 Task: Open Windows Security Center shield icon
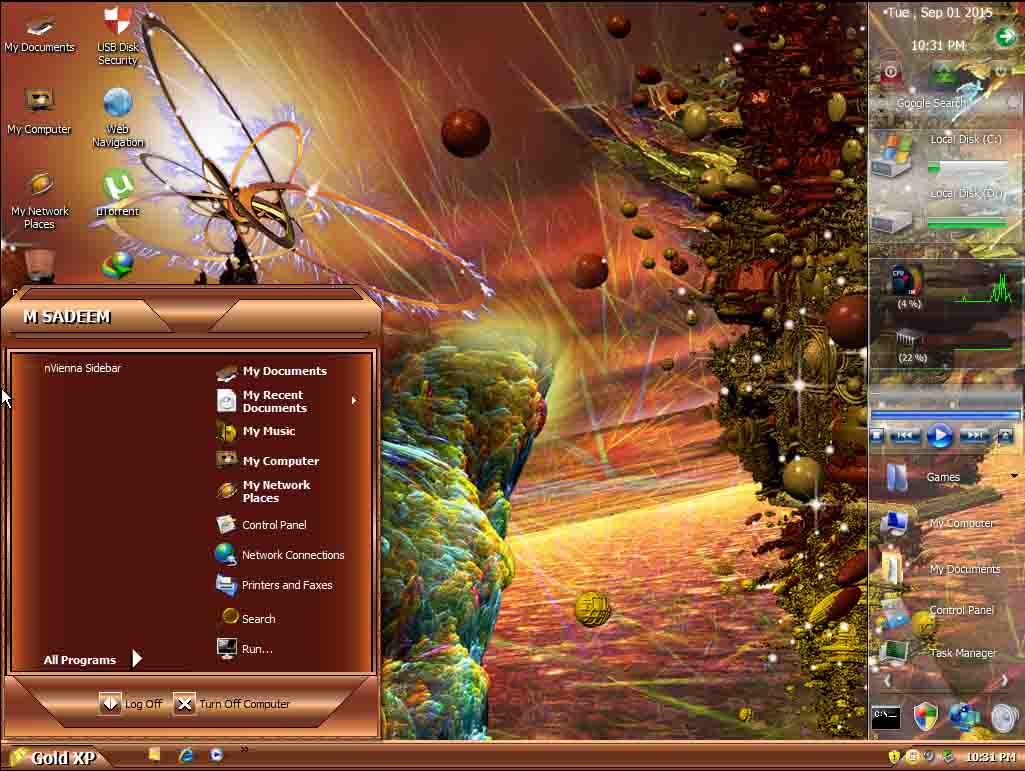tap(925, 717)
